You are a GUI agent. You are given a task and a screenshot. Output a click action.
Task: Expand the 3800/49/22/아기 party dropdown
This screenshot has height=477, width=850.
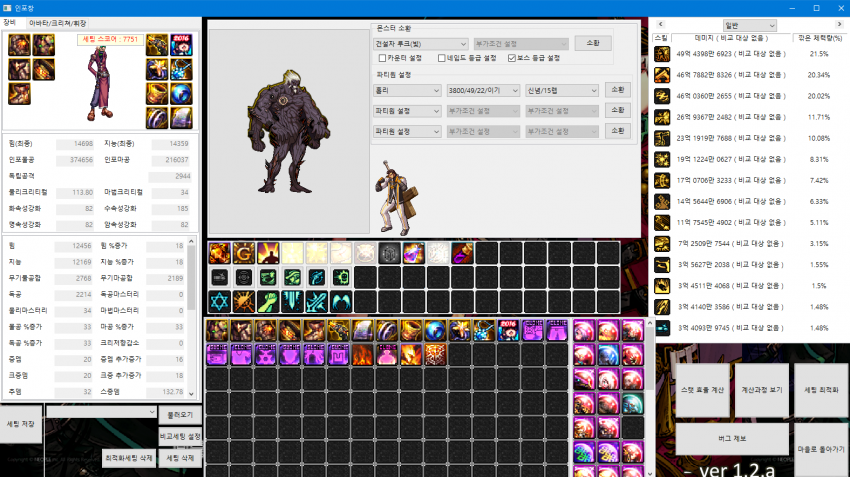[x=482, y=90]
